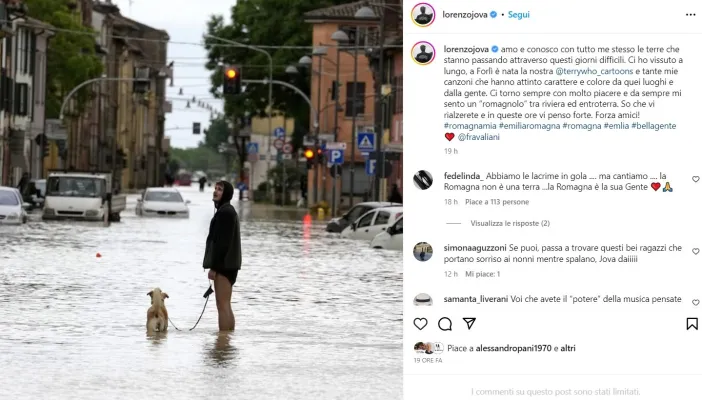Open the lorenzojova profile picture in the header

point(423,15)
